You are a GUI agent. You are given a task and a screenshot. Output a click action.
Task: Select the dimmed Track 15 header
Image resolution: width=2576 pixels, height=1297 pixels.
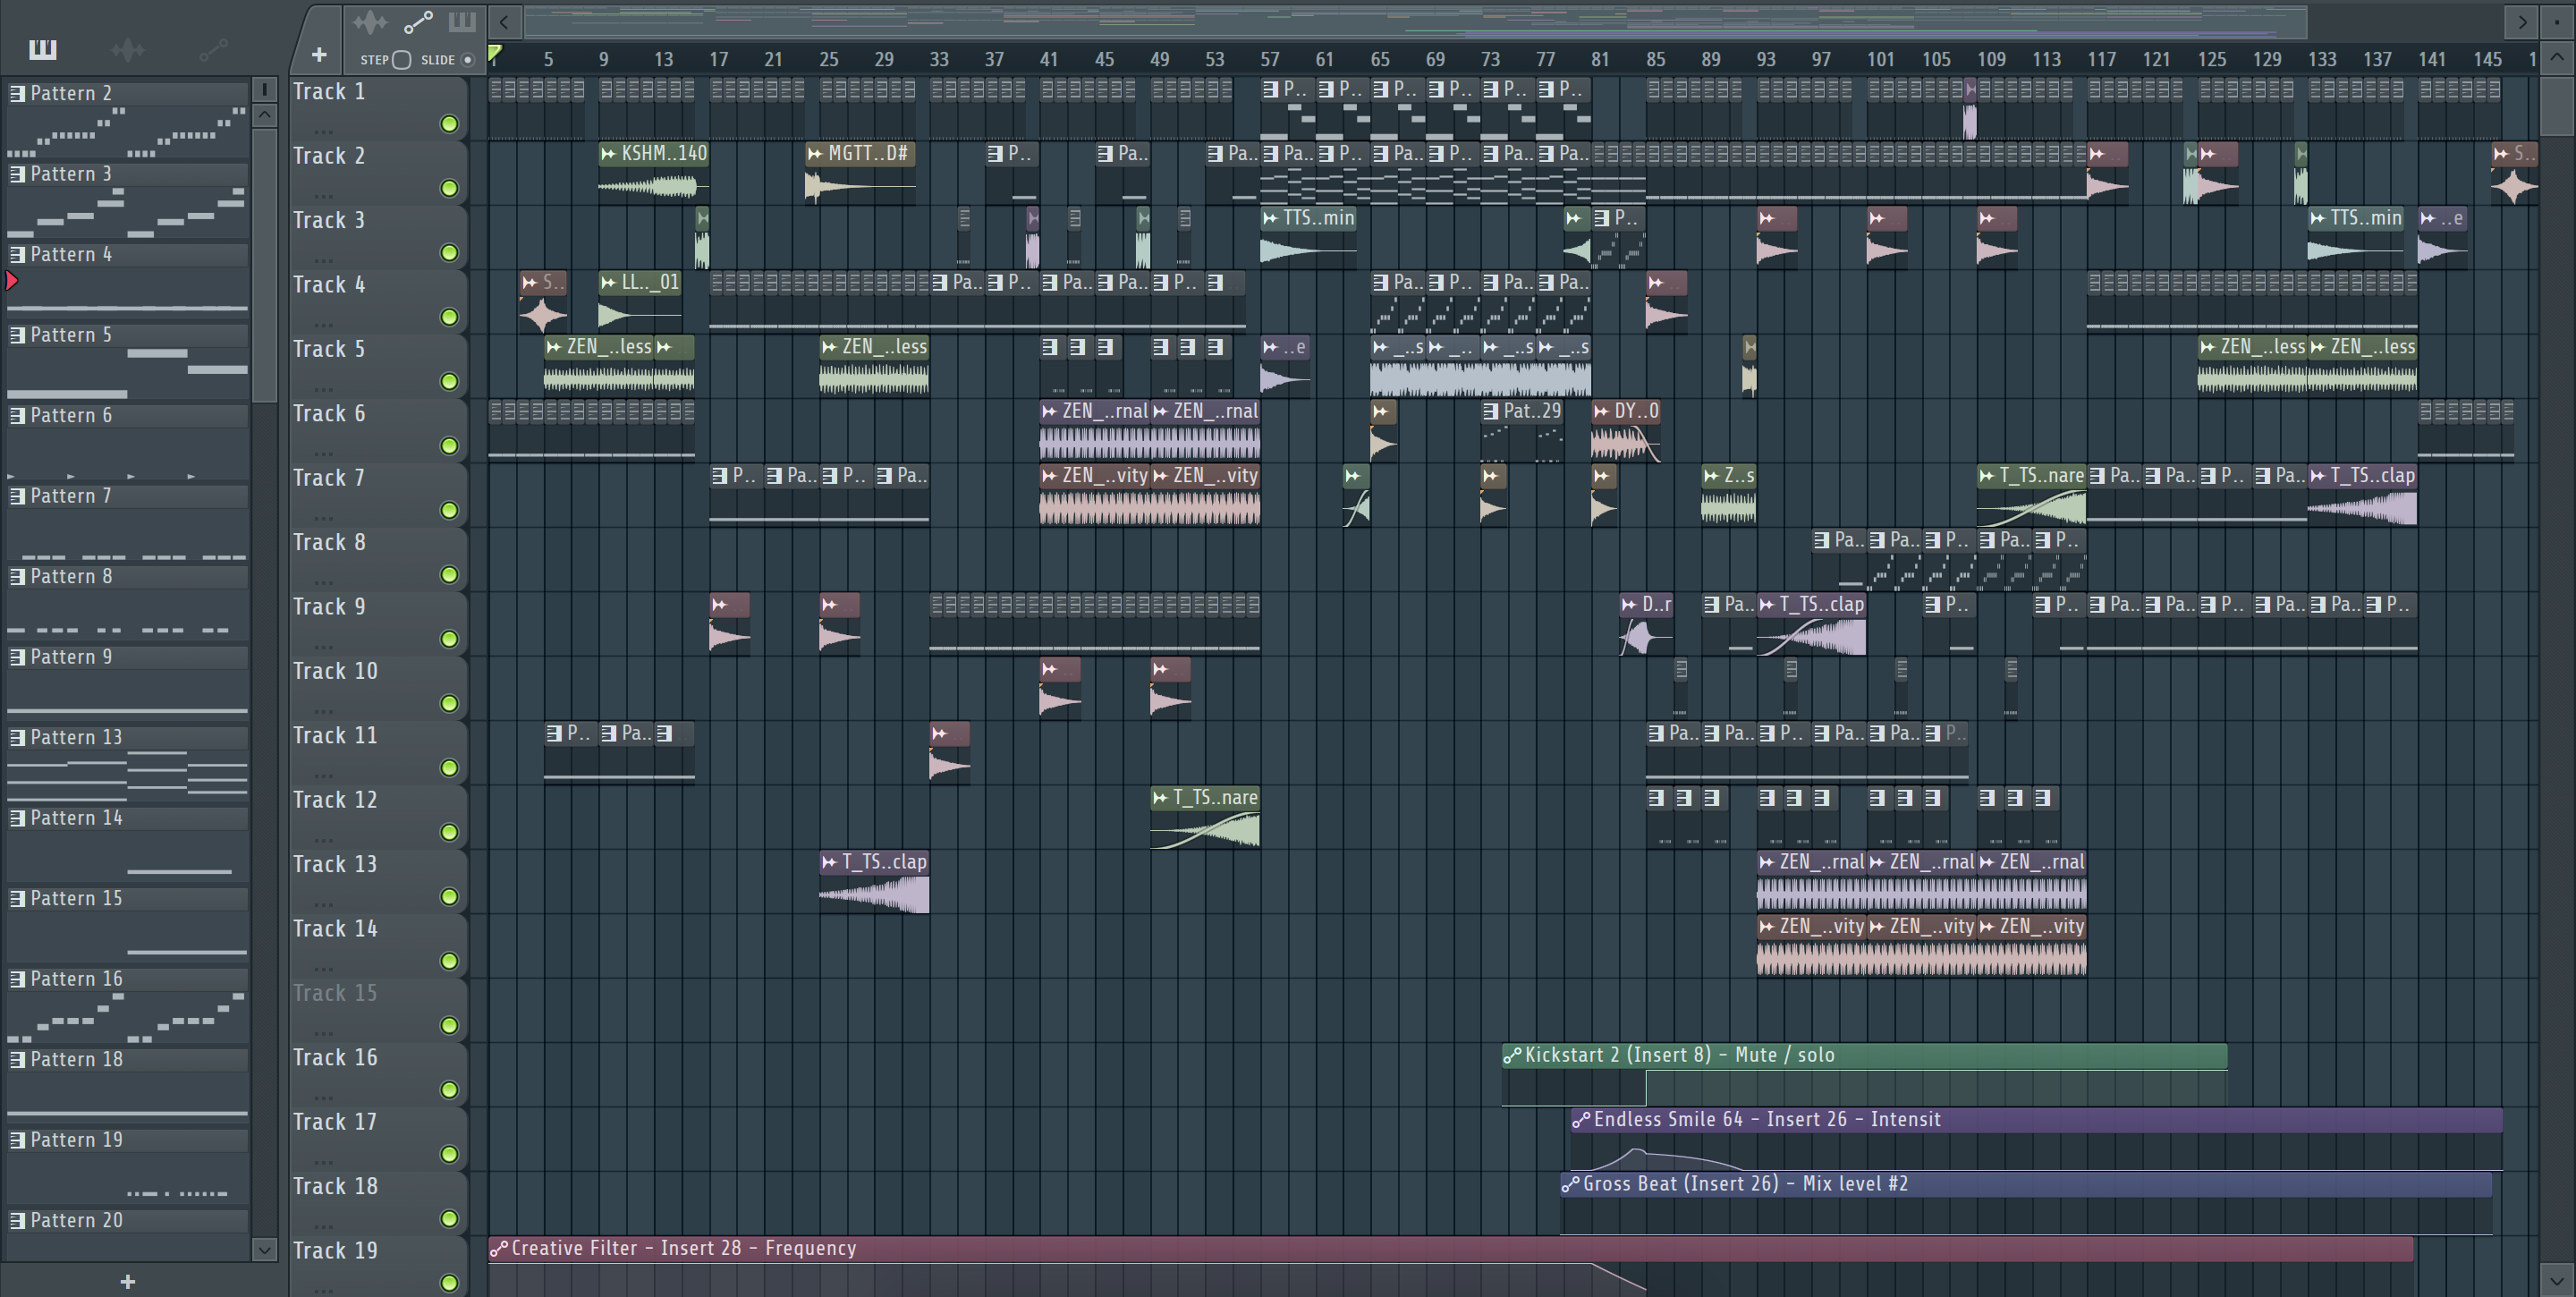[378, 1010]
